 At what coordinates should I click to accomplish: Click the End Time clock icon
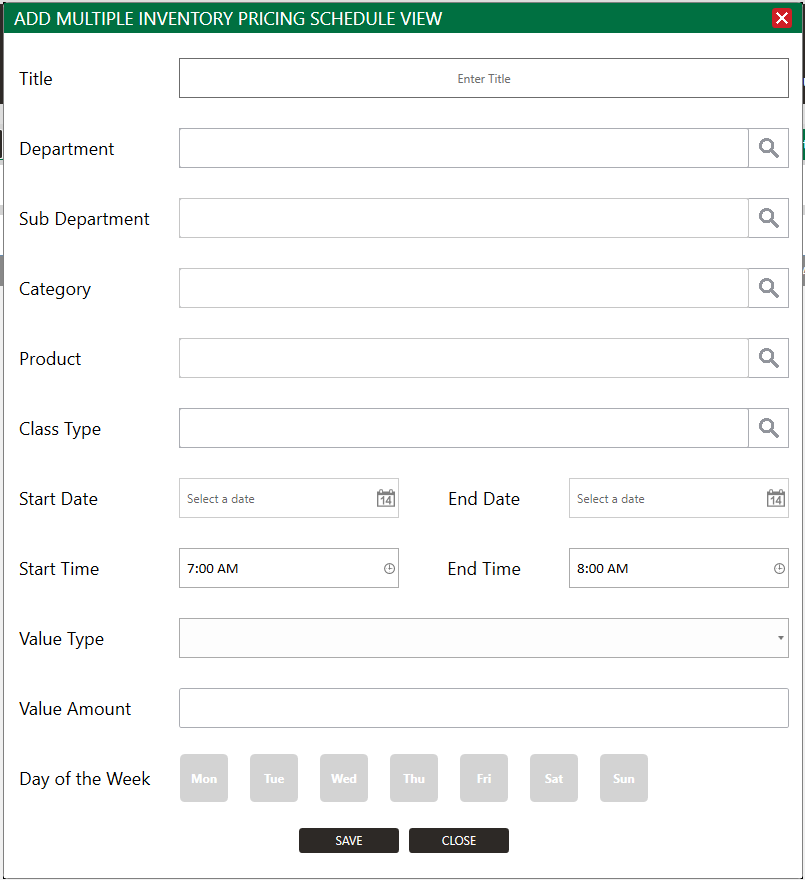779,568
